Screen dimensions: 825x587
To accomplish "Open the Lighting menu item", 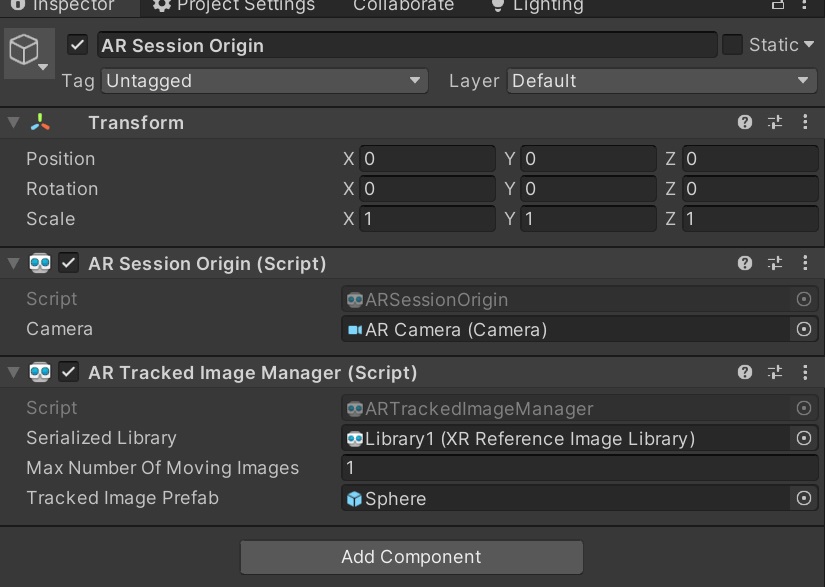I will coord(536,7).
